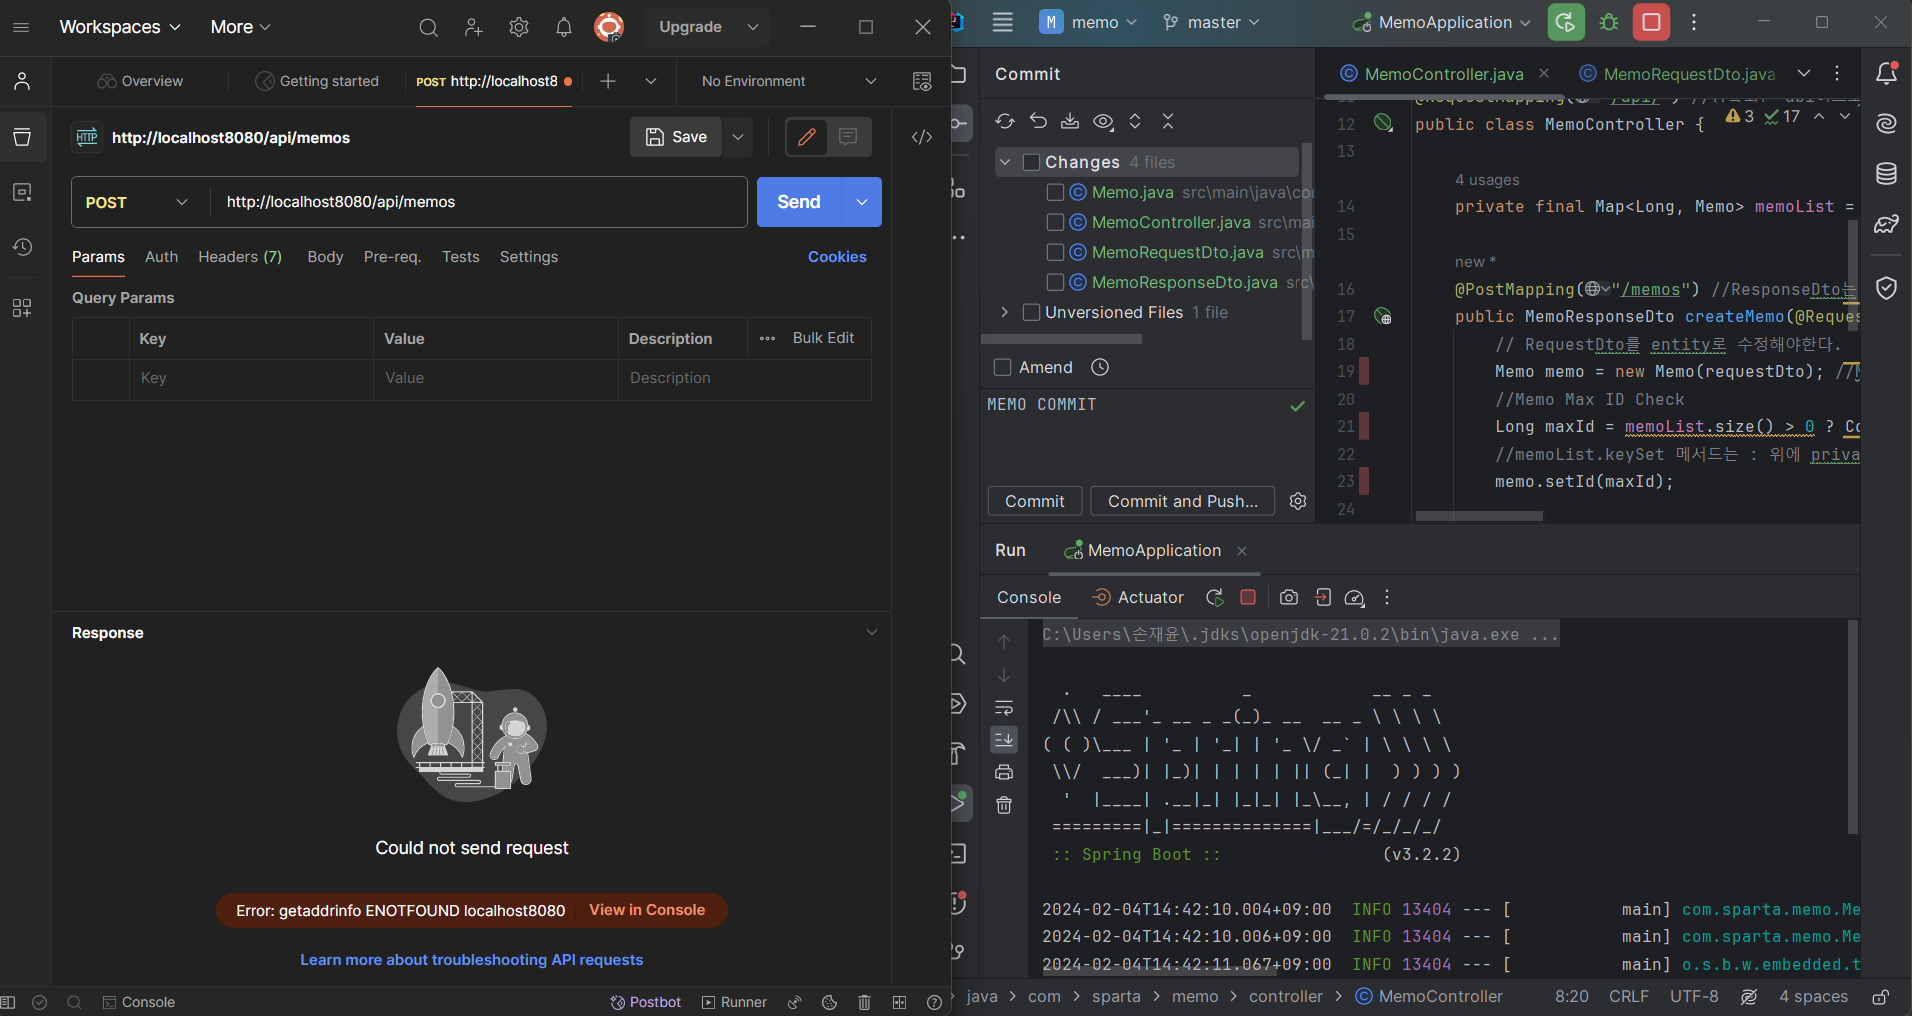Open commit message history clock

pyautogui.click(x=1100, y=367)
